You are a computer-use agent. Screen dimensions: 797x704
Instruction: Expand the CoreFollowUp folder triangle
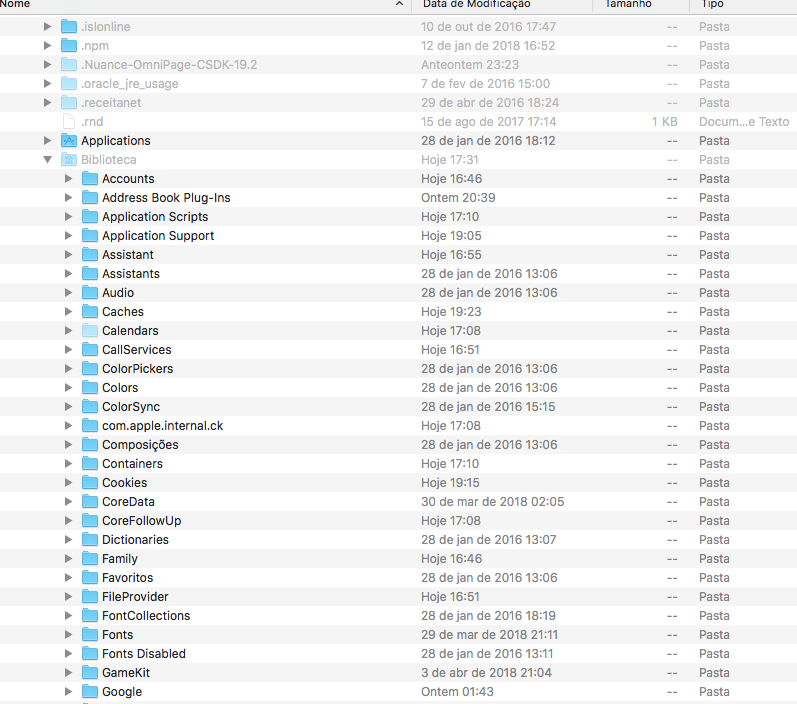point(68,521)
